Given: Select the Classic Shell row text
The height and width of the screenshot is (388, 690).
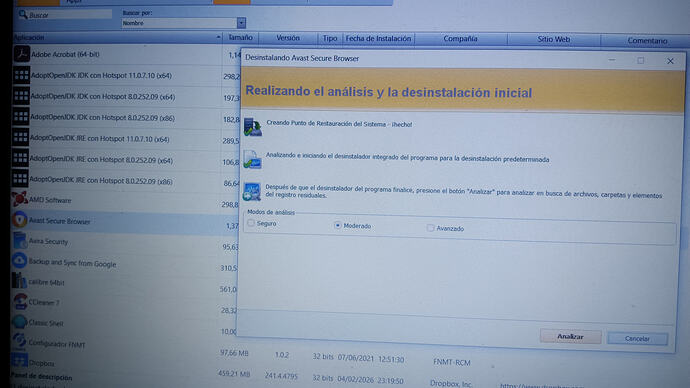Looking at the screenshot, I should click(46, 323).
